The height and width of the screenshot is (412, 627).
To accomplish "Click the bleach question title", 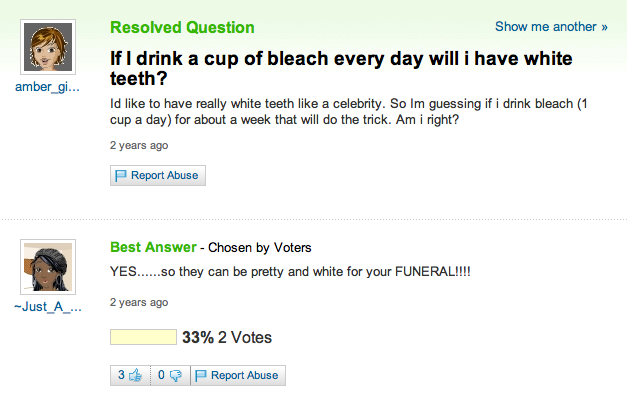I will click(340, 68).
